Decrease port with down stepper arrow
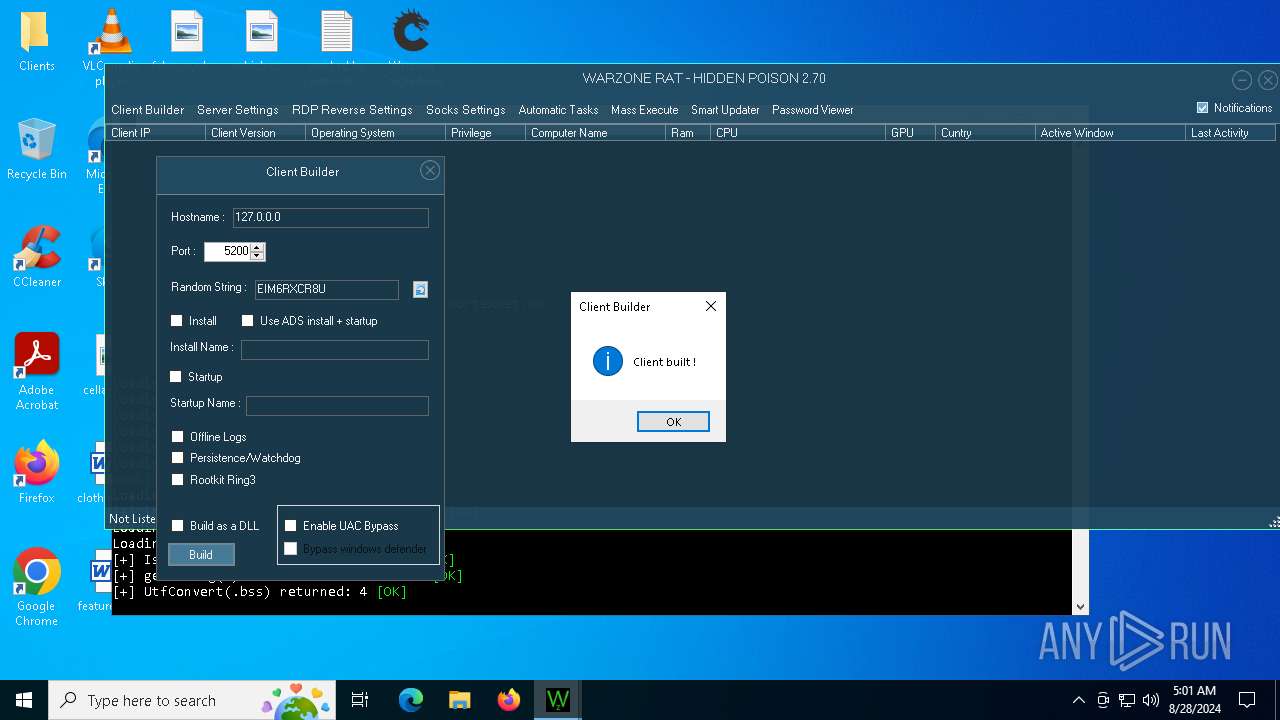1280x720 pixels. pyautogui.click(x=257, y=256)
